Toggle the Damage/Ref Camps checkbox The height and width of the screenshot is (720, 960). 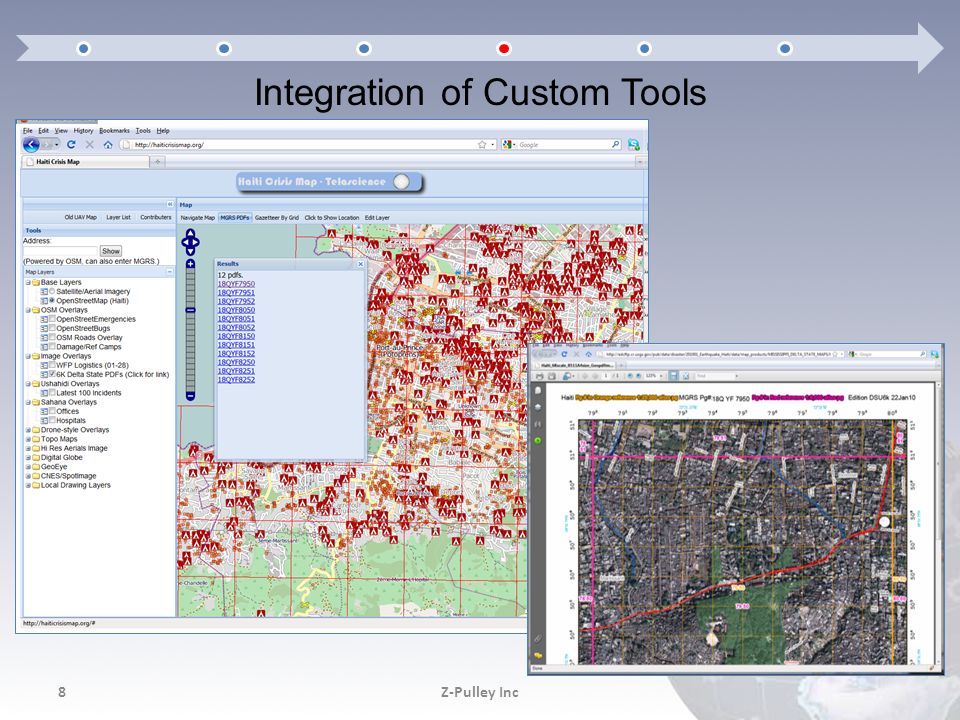pos(52,347)
